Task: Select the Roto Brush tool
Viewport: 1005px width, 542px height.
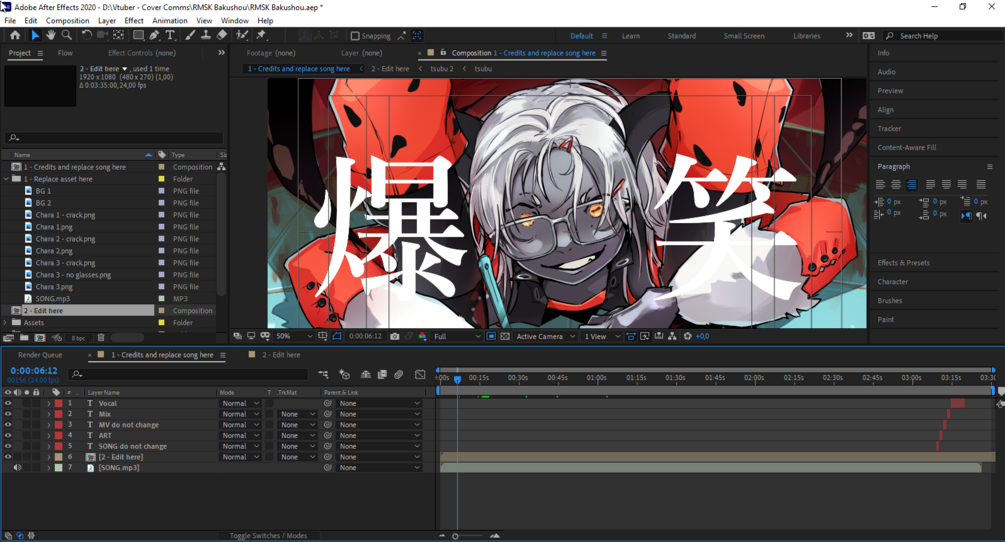Action: tap(242, 35)
